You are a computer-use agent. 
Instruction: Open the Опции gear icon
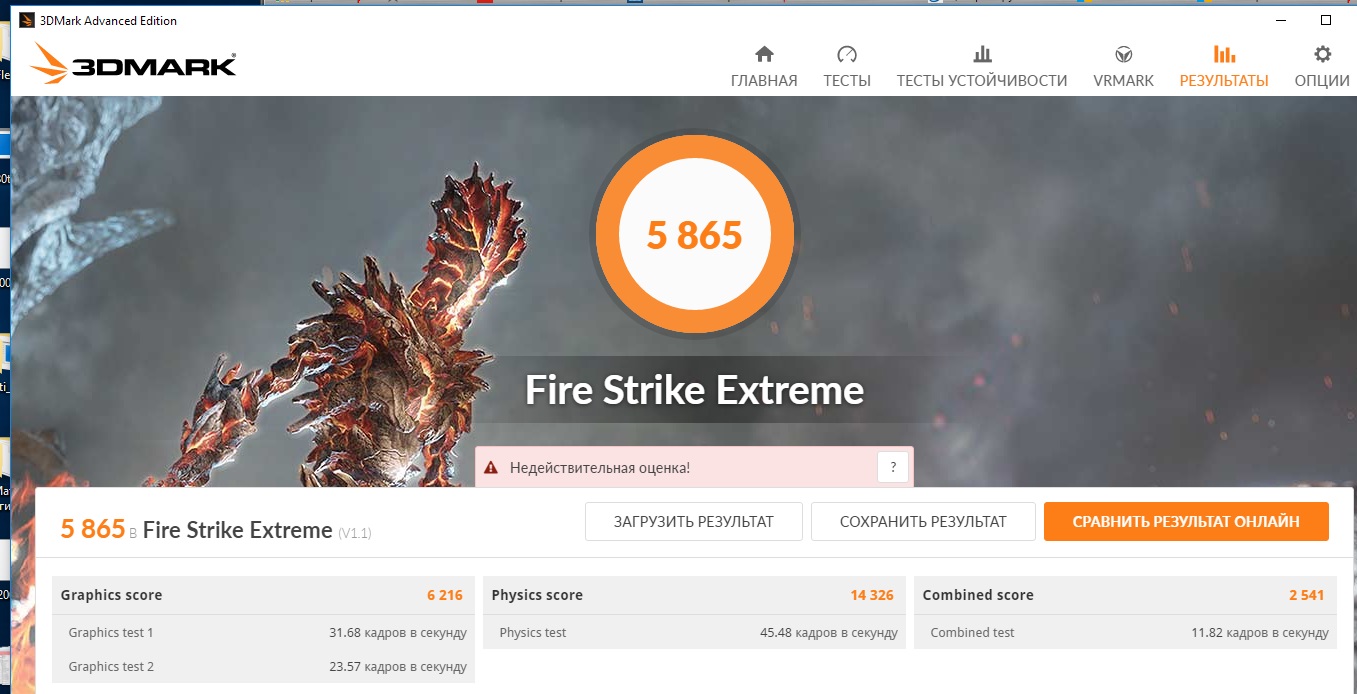coord(1322,54)
